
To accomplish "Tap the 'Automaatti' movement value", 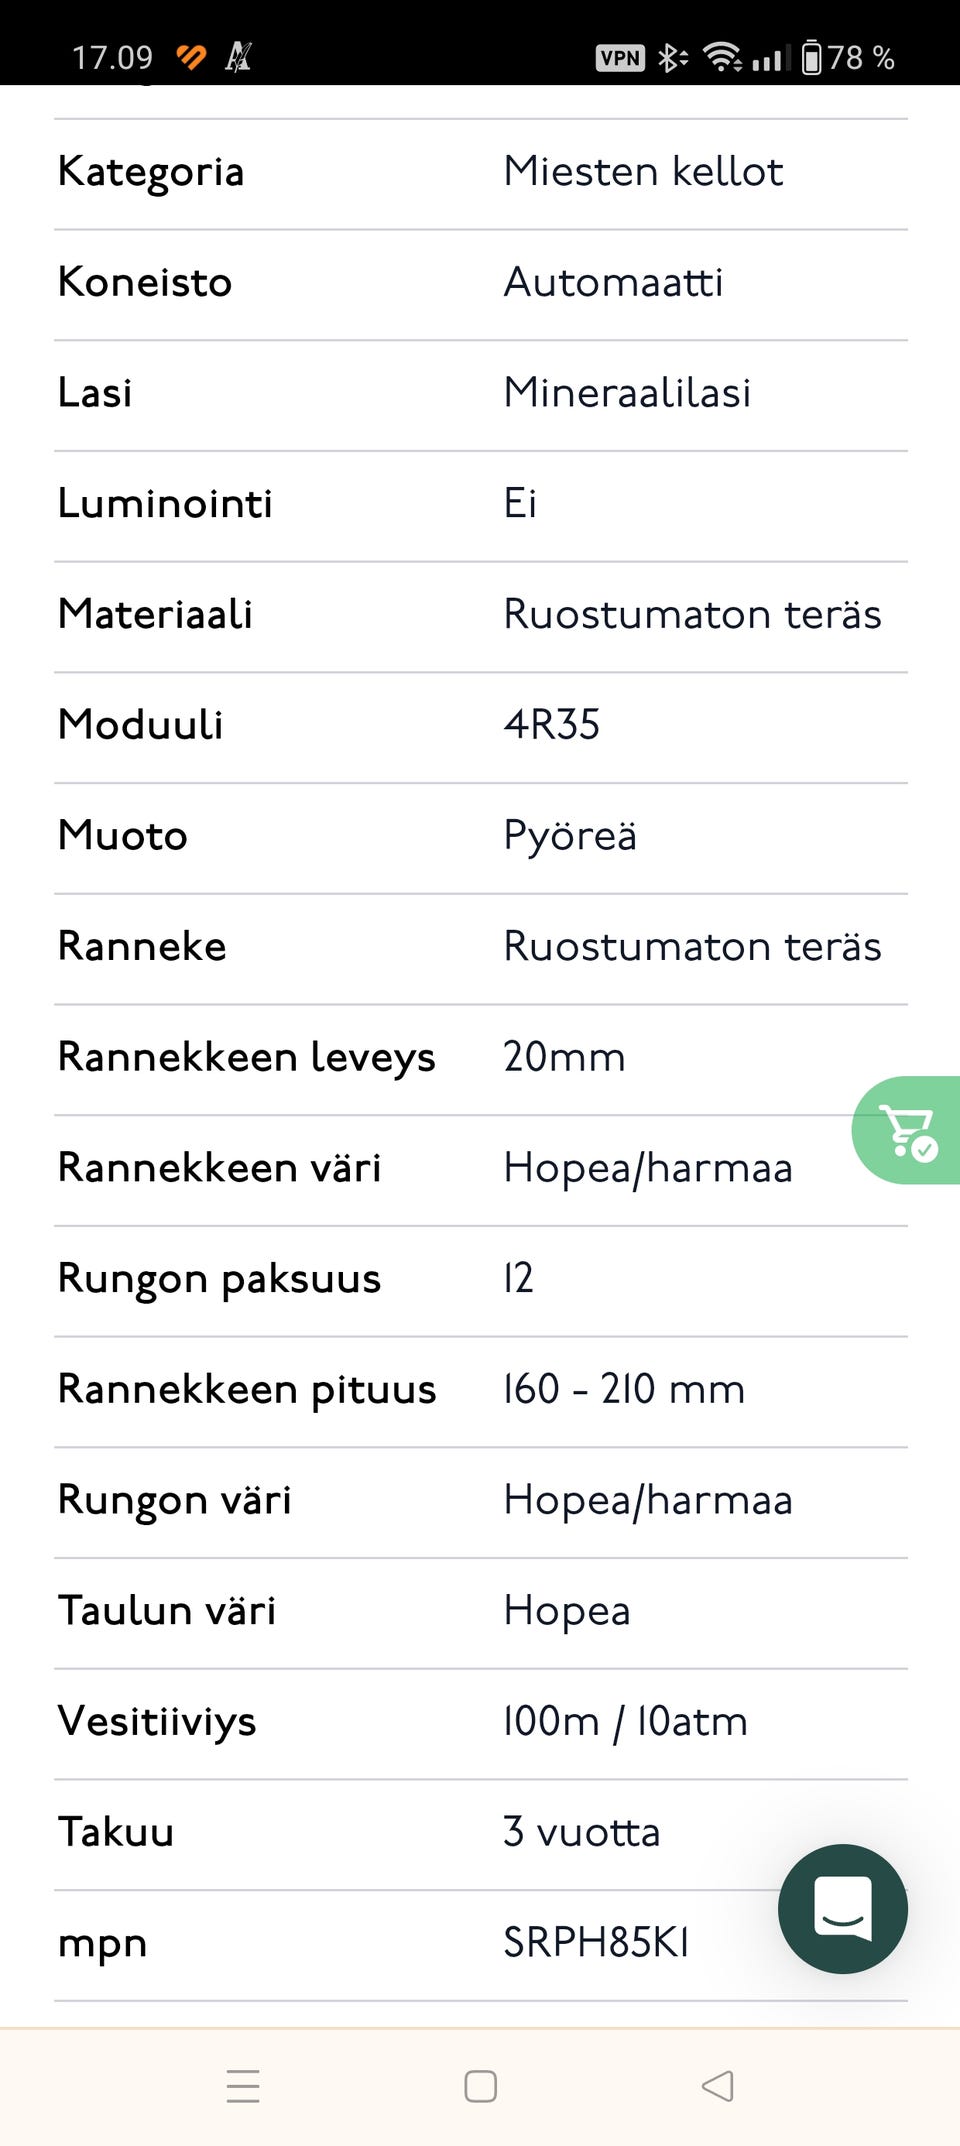I will point(613,283).
